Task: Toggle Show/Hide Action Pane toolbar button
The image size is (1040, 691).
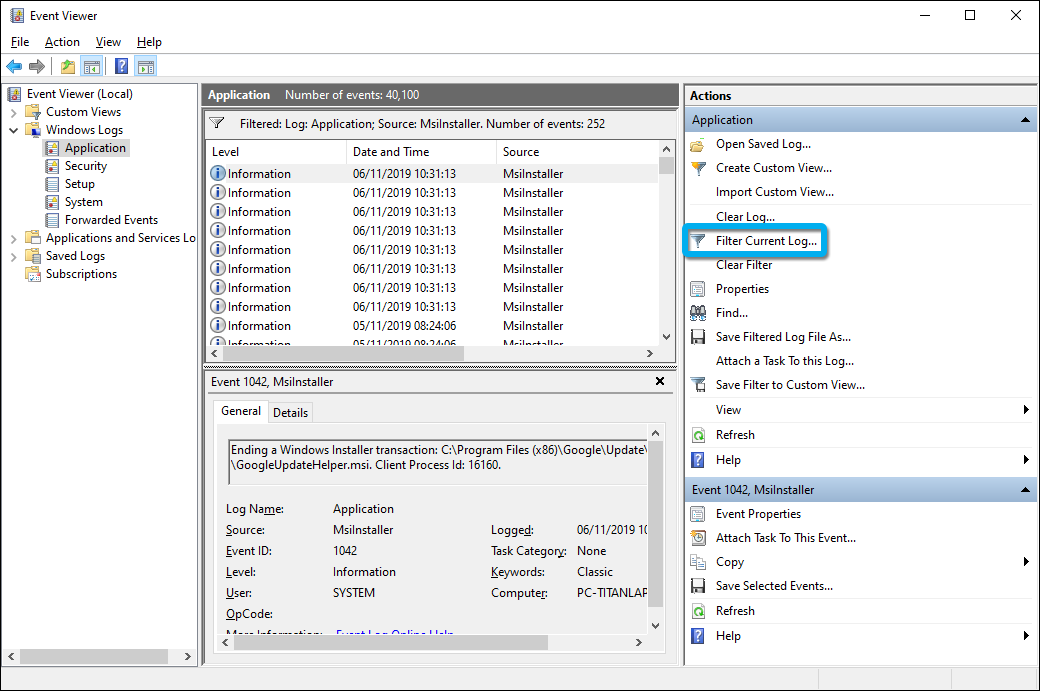Action: (146, 67)
